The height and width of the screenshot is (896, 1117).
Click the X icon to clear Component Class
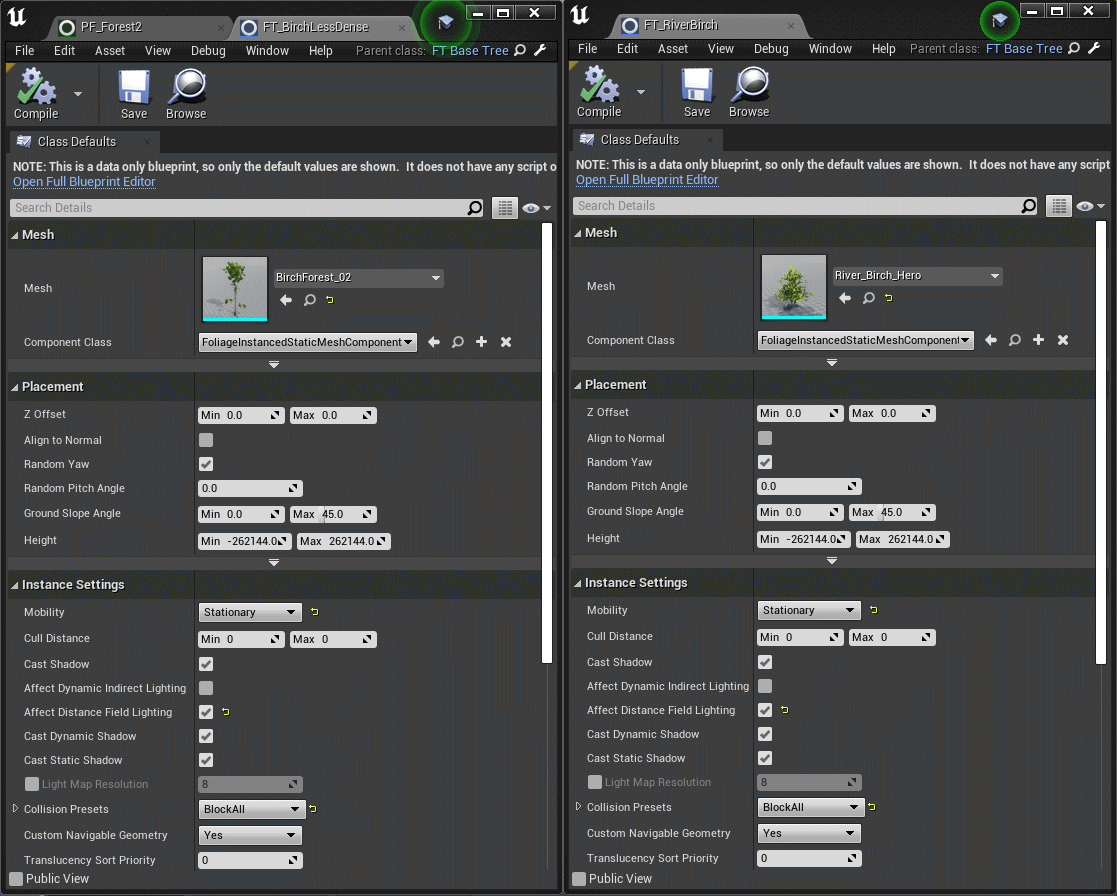click(506, 342)
